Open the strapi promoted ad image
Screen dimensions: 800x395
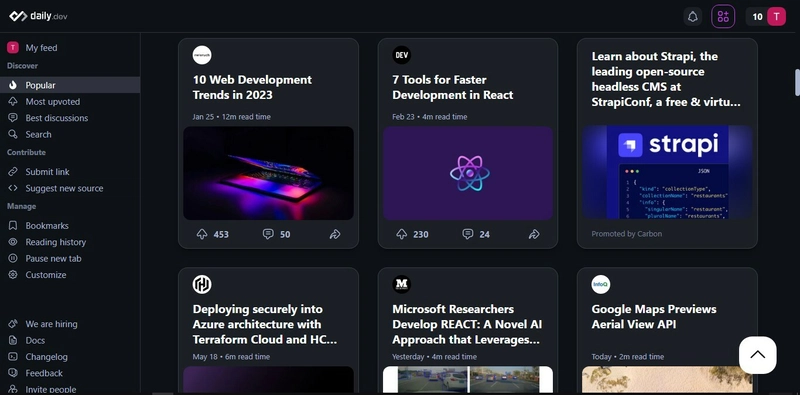667,172
